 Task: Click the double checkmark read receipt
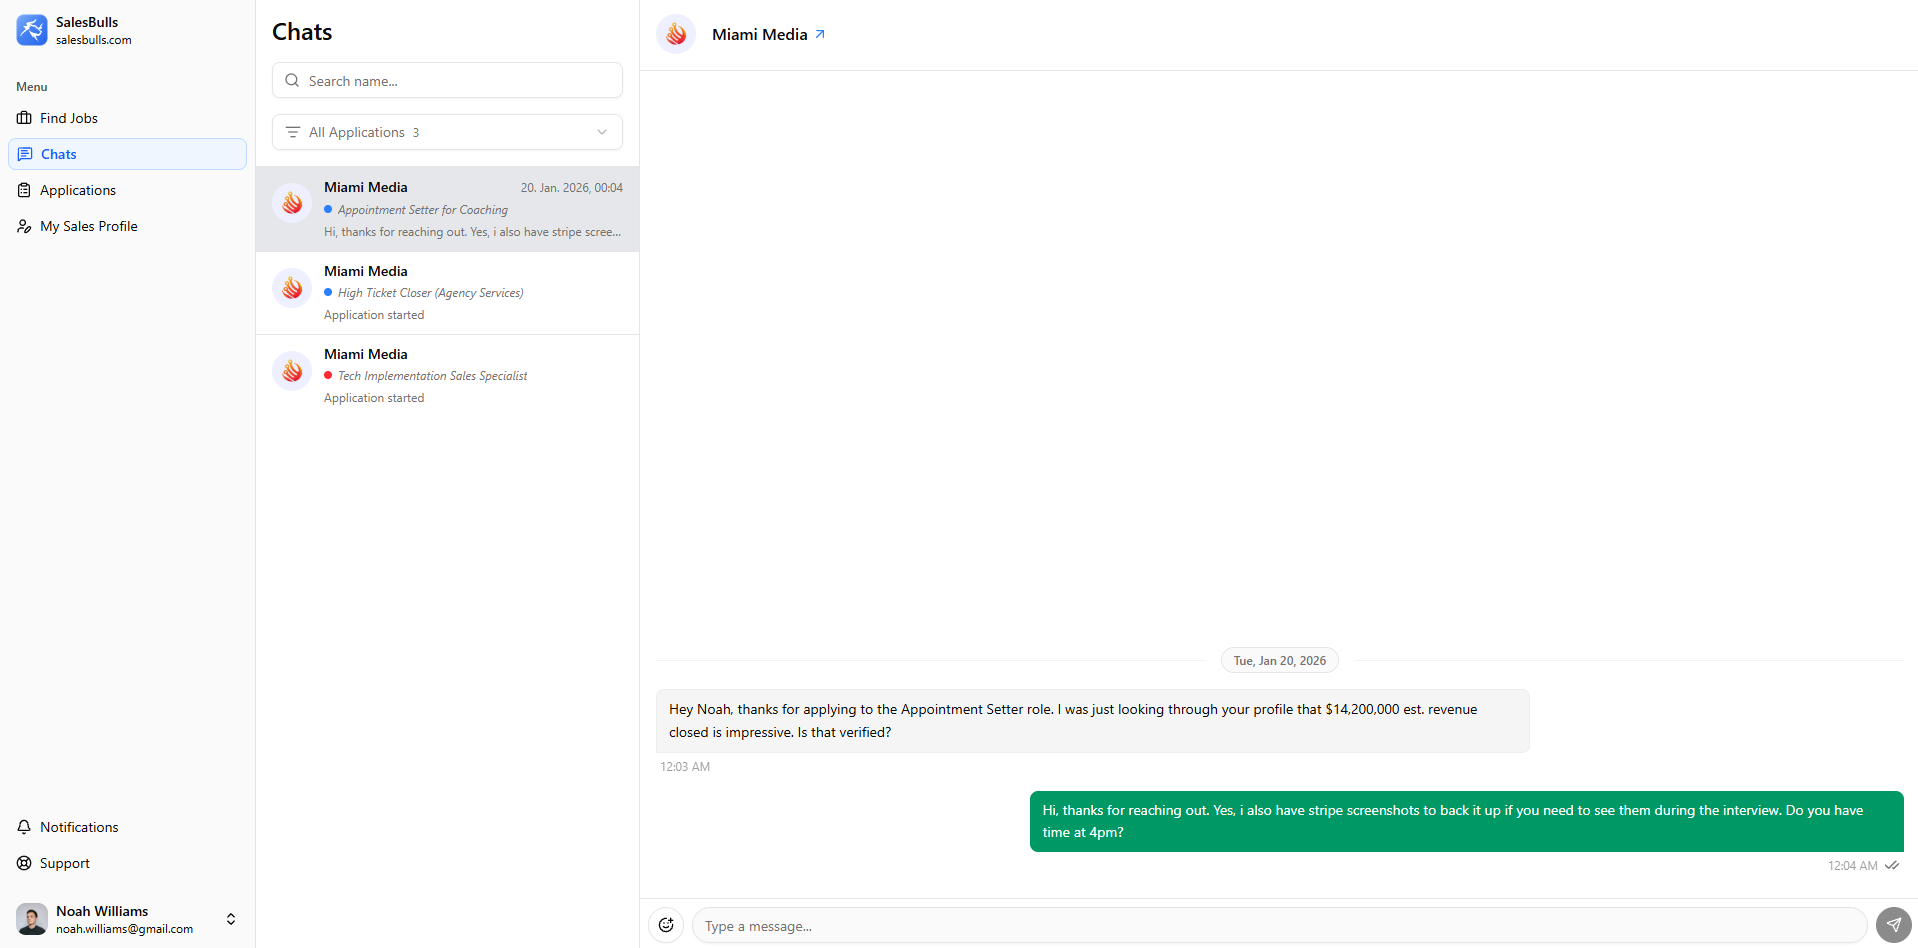(x=1893, y=865)
